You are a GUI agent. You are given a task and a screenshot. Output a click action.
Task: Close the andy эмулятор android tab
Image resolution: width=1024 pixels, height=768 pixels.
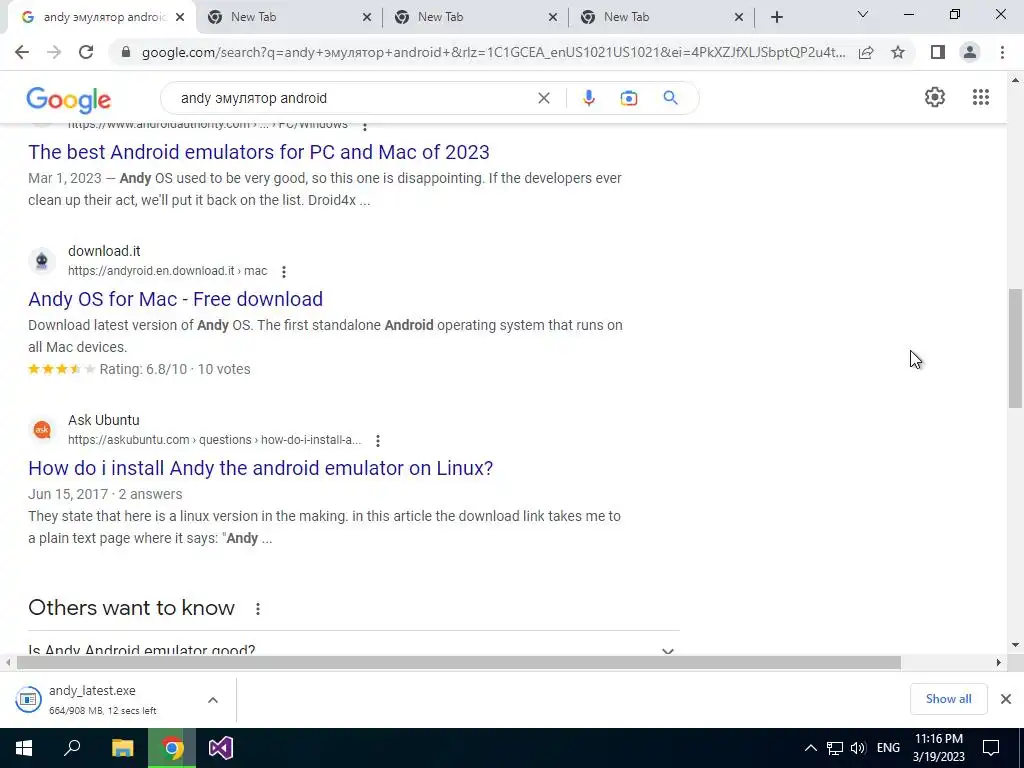(180, 17)
